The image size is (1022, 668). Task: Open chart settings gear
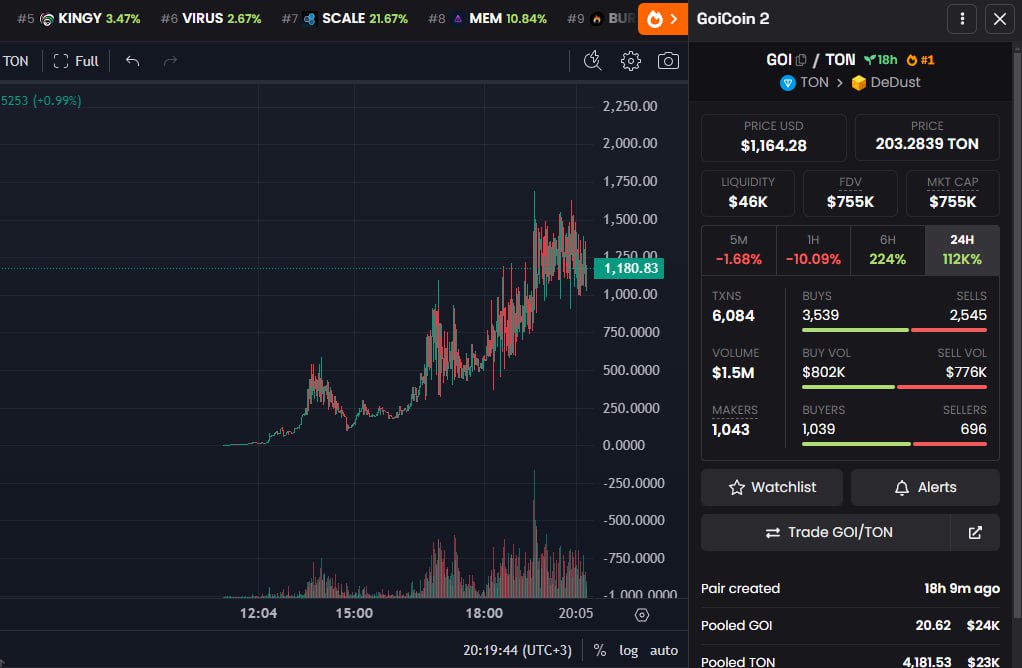630,61
